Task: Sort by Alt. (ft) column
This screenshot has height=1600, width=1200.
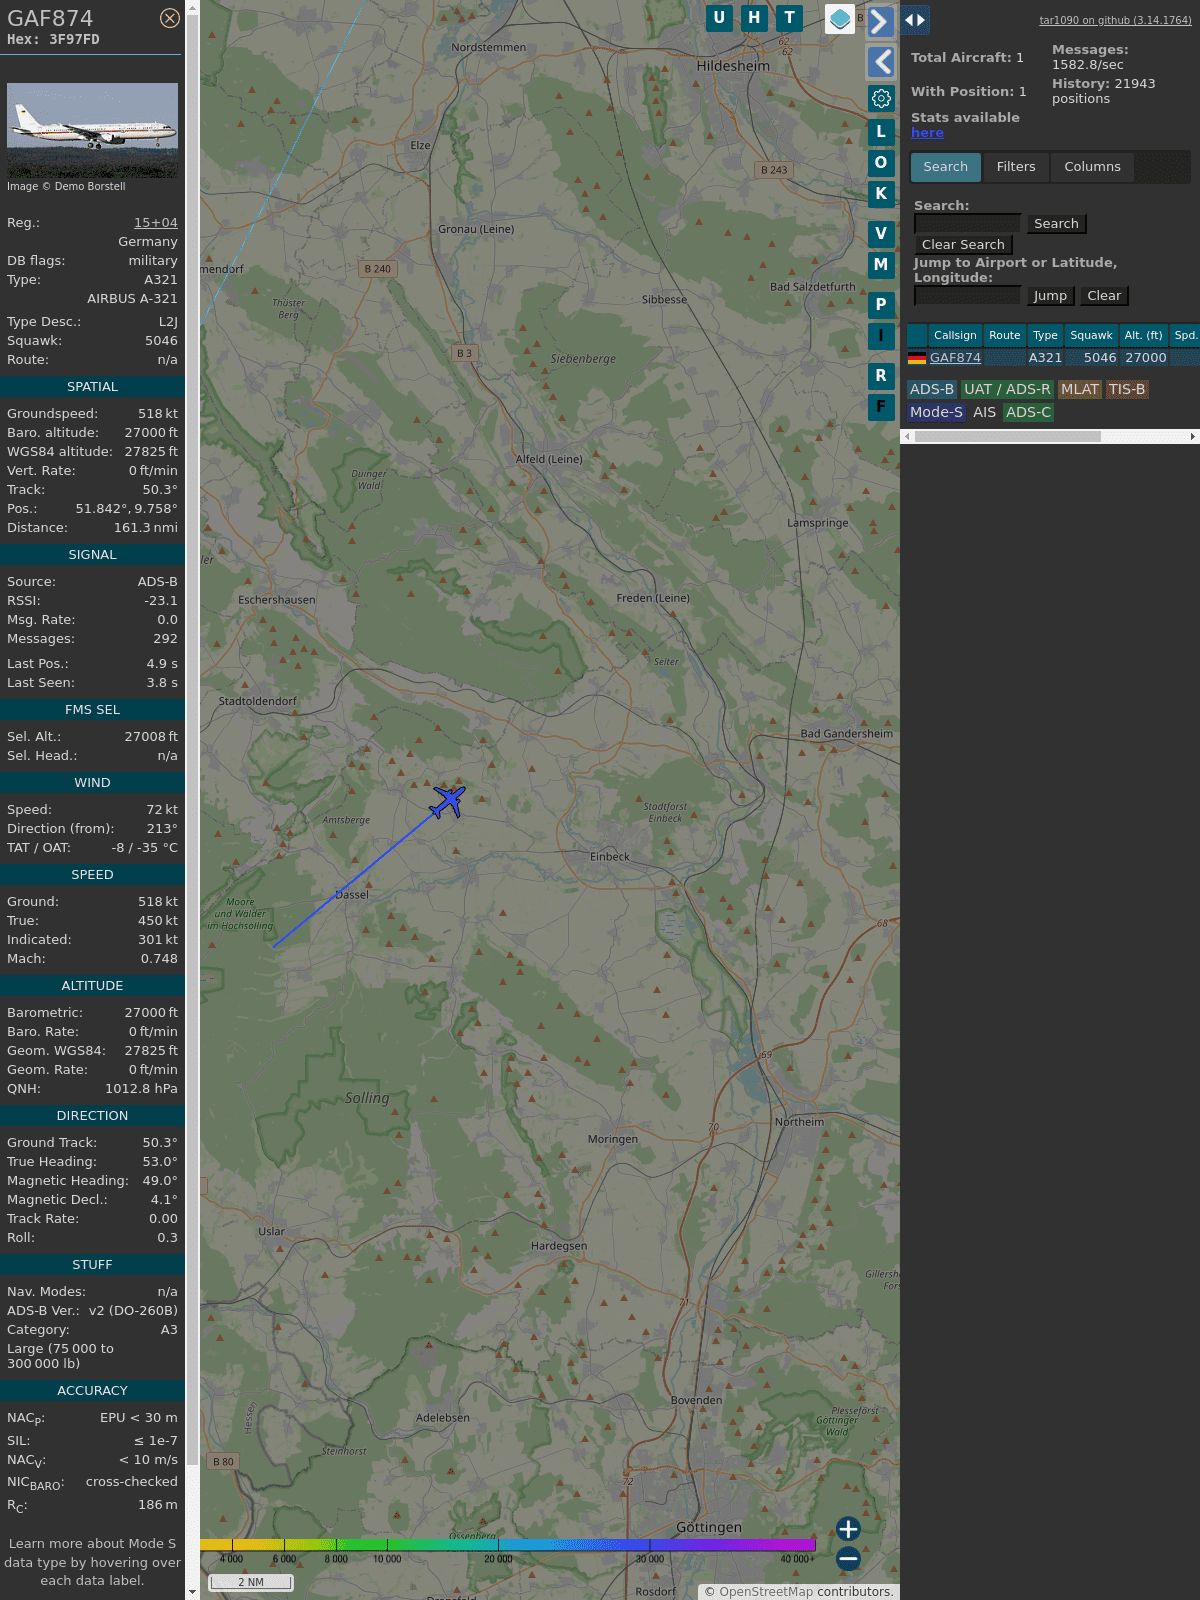Action: click(1143, 335)
